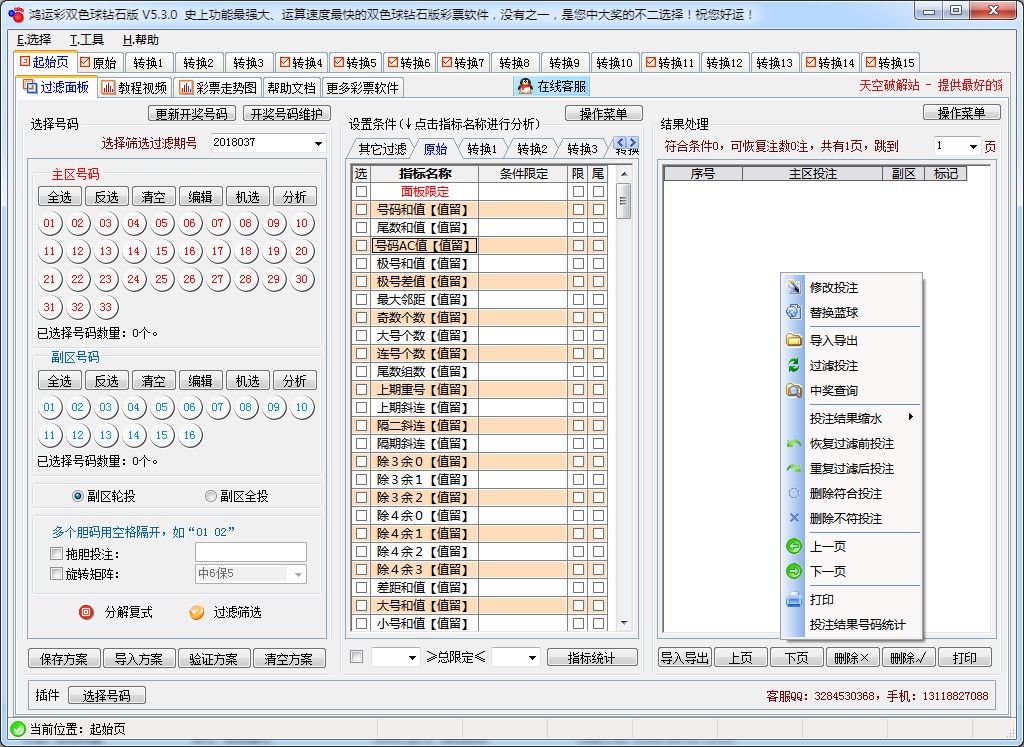
Task: Open the 中6保5 matrix dropdown
Action: tap(298, 573)
